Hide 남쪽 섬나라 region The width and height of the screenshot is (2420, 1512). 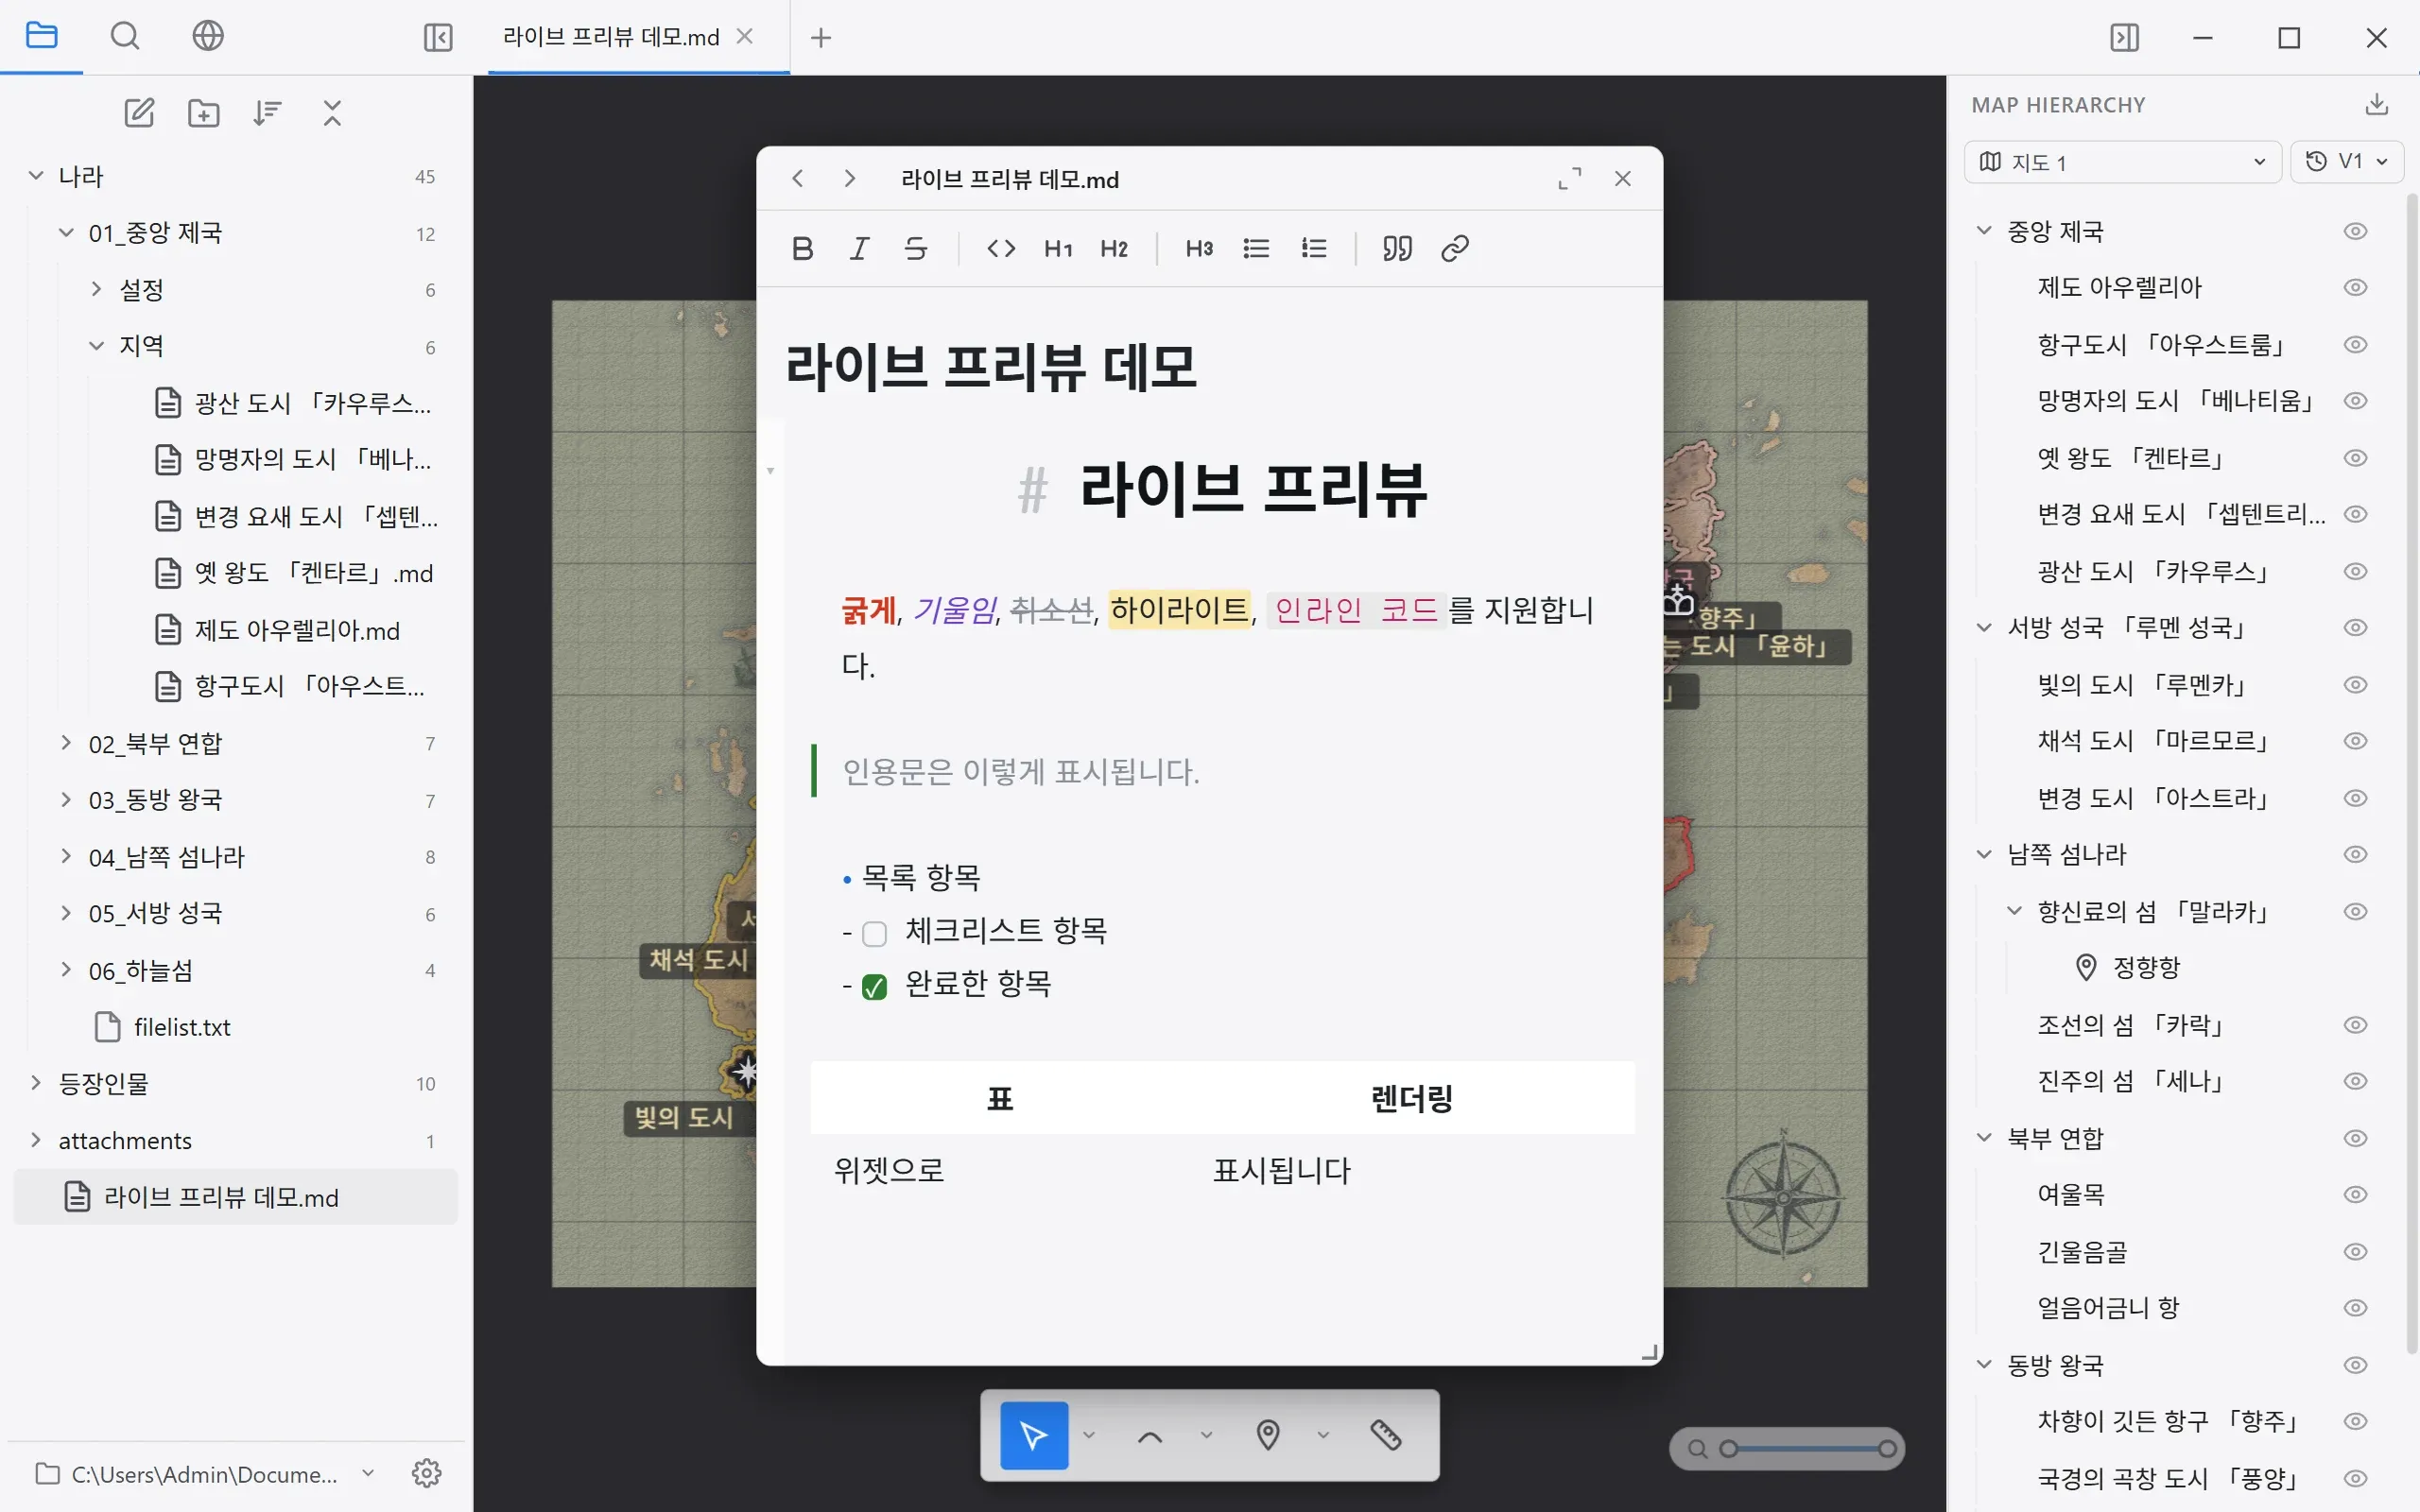[2356, 855]
